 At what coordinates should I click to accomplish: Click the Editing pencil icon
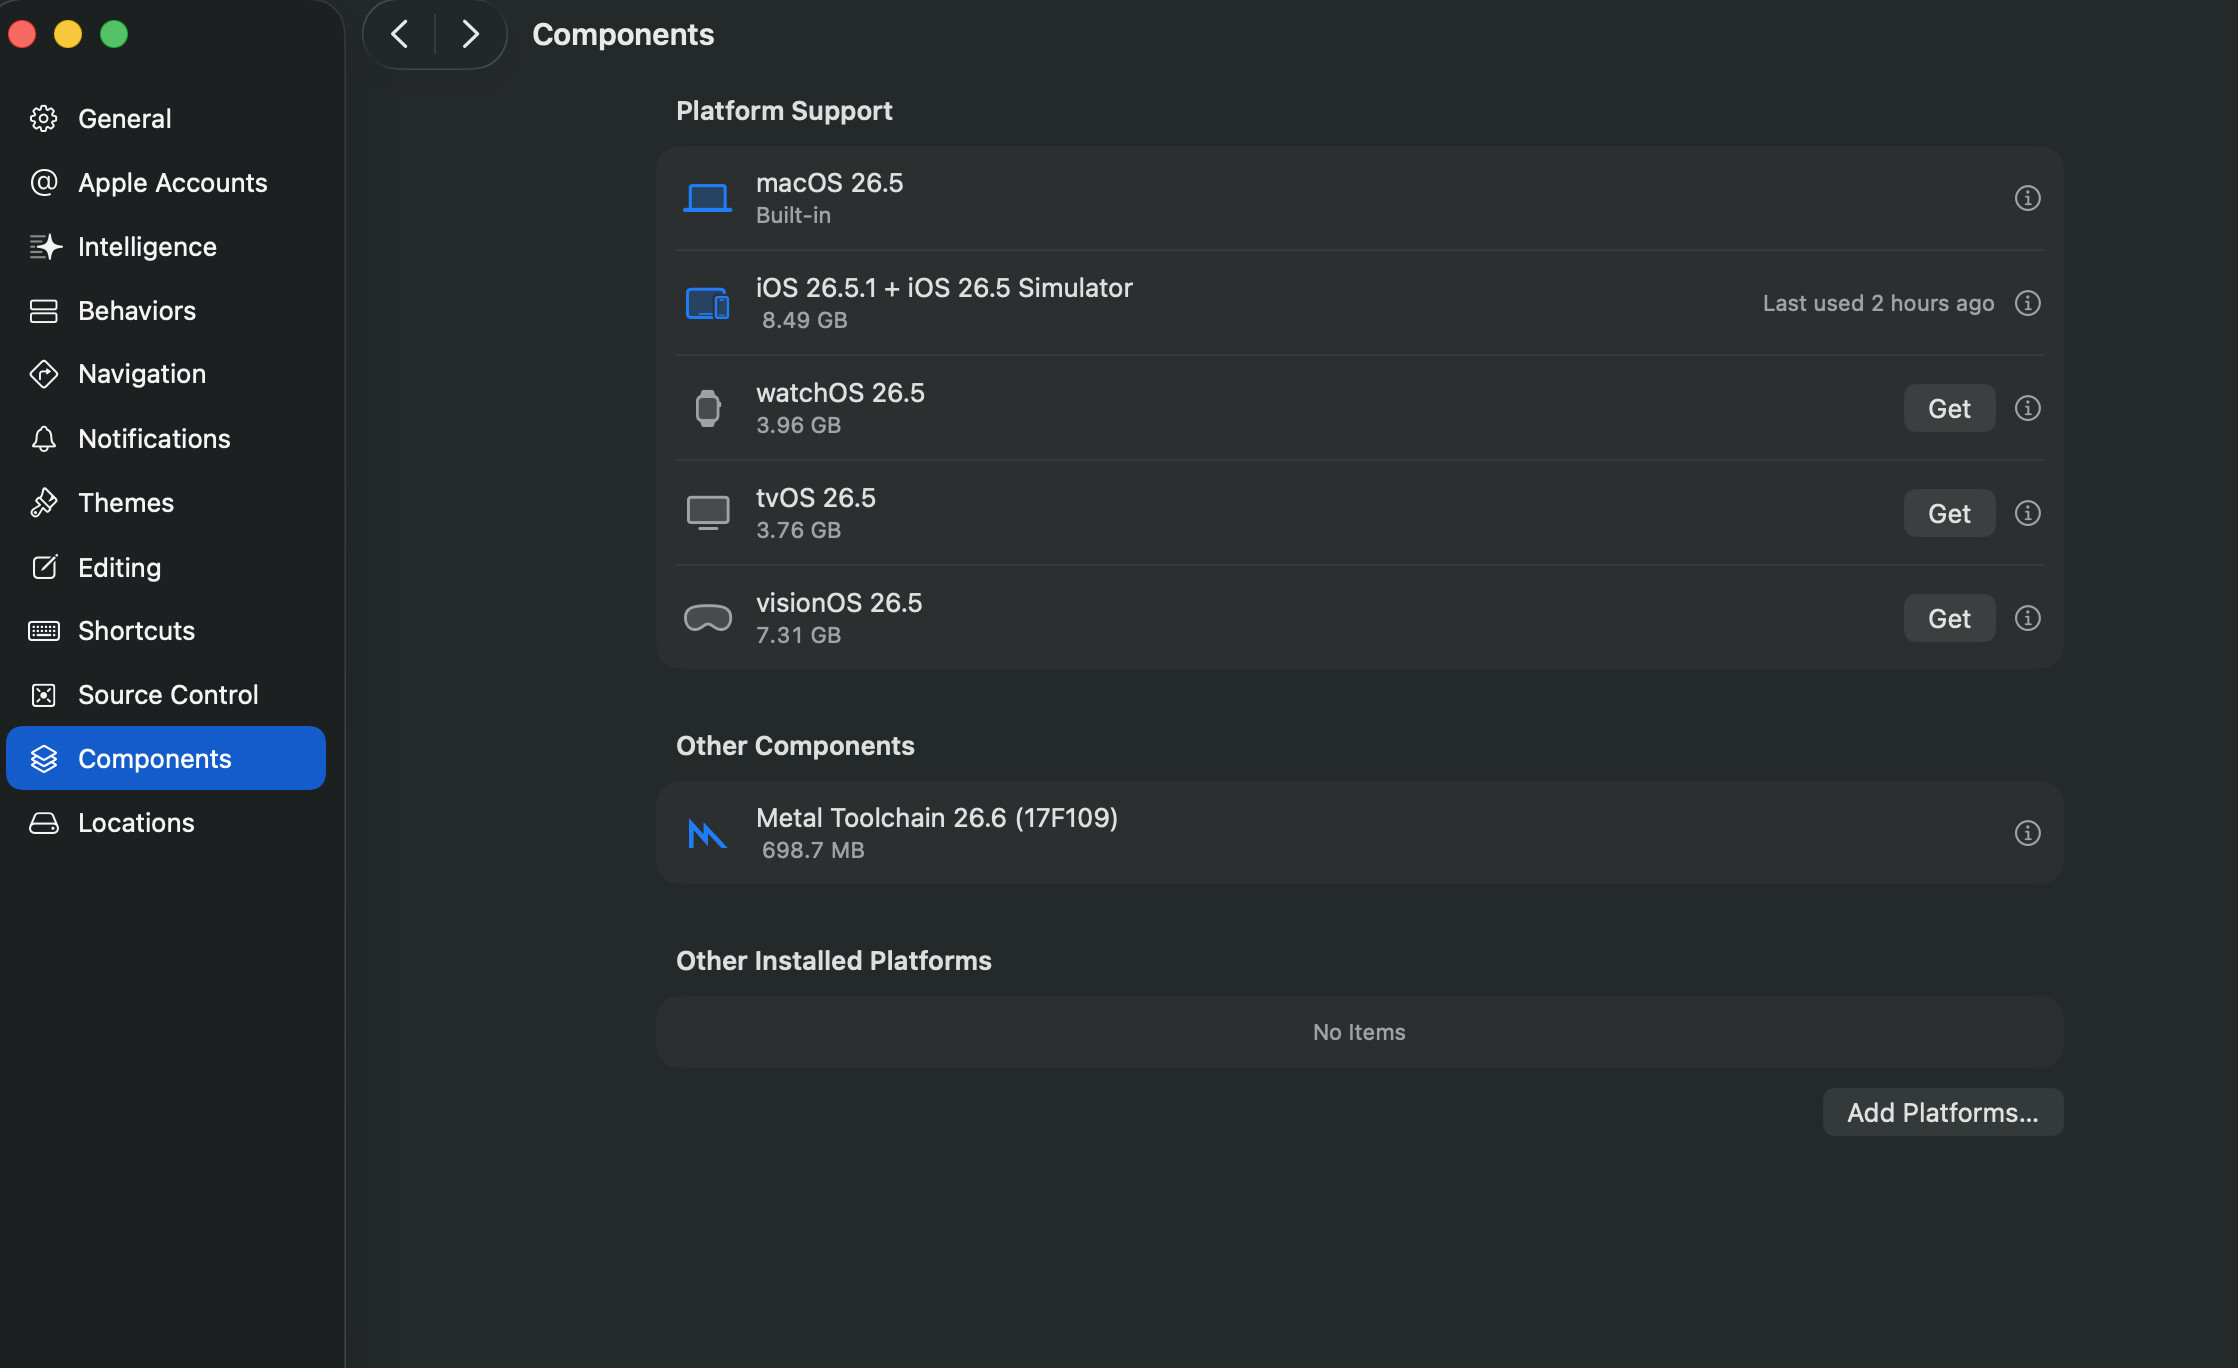coord(44,567)
